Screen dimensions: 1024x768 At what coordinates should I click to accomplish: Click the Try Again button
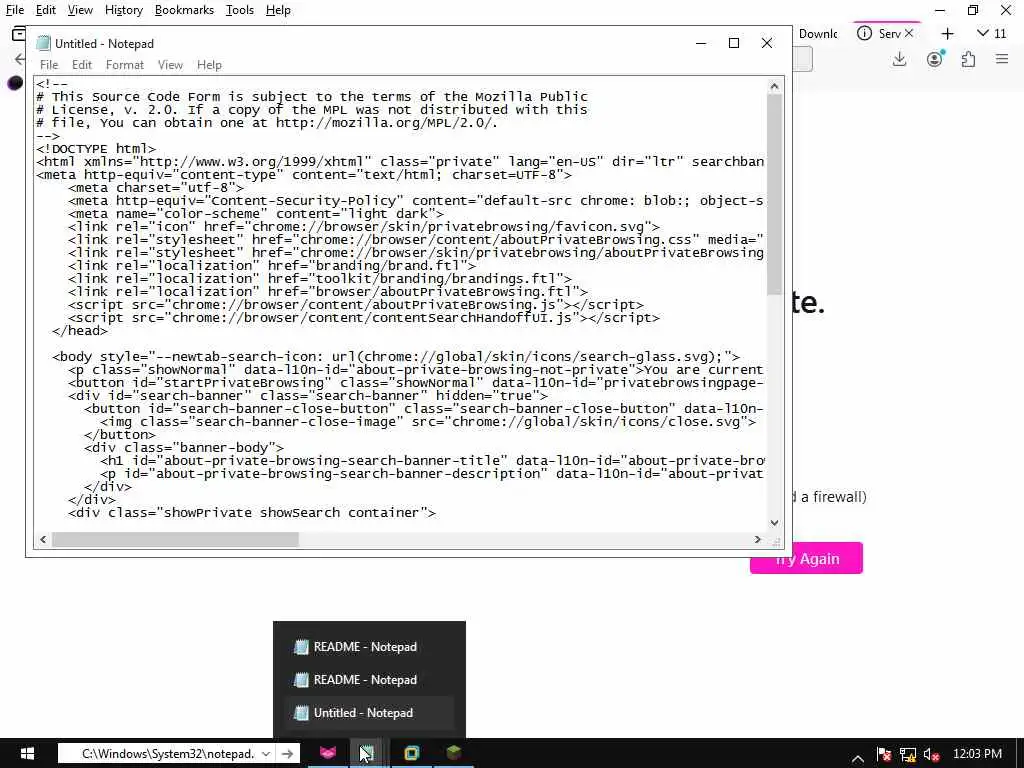(807, 558)
